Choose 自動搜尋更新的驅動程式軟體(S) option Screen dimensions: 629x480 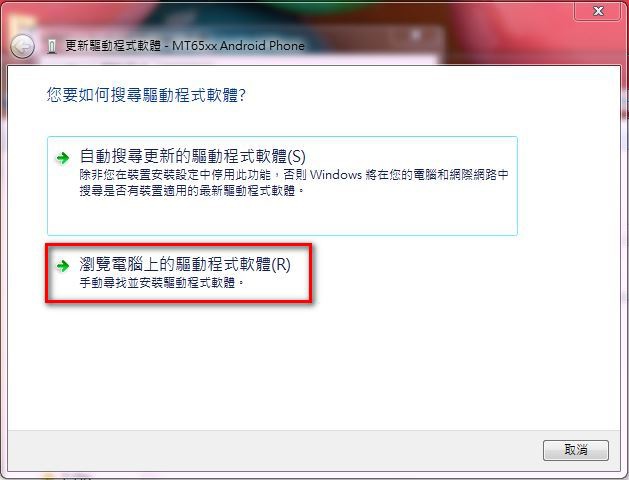click(282, 186)
